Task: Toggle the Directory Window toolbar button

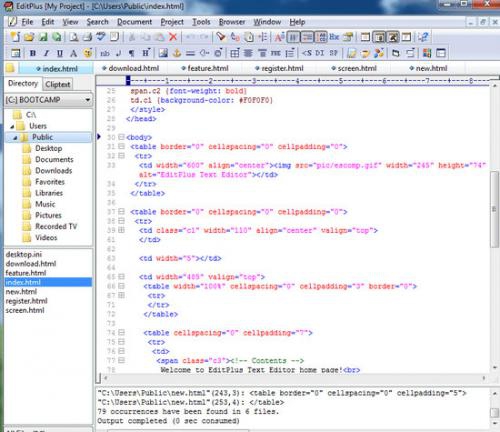Action: 379,37
